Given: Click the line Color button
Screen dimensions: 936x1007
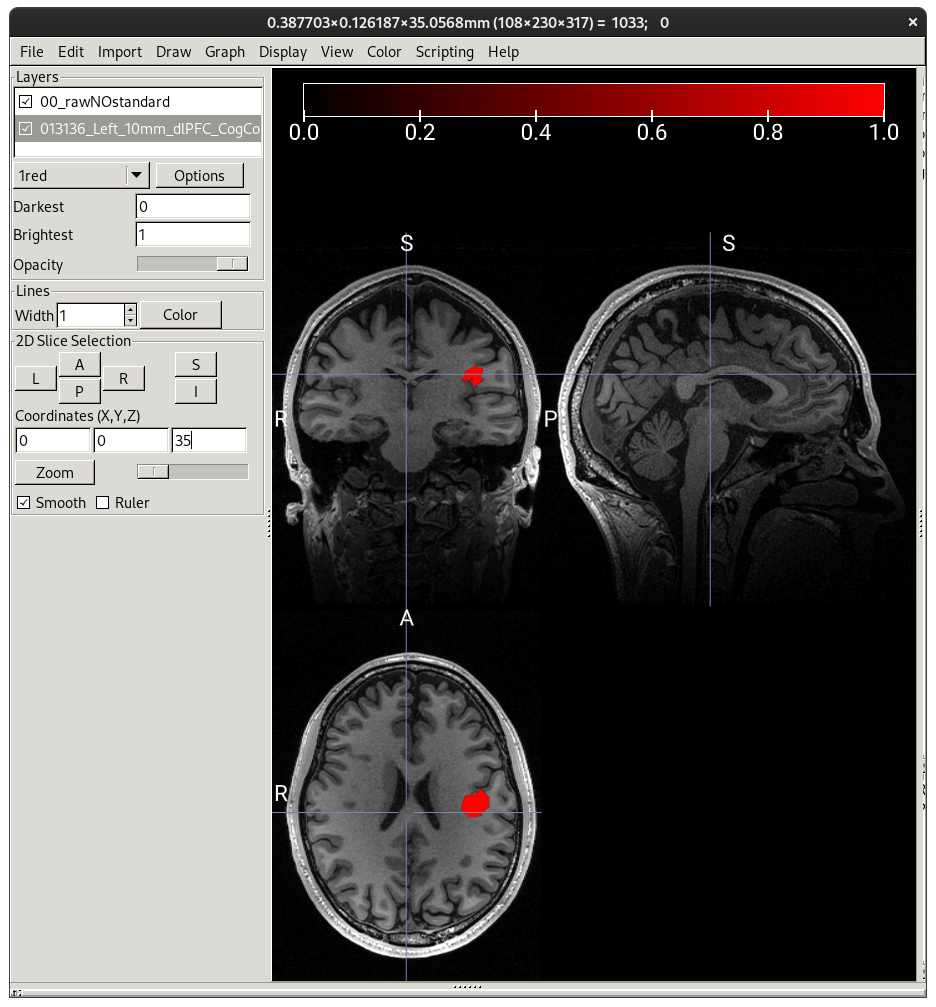Looking at the screenshot, I should [180, 315].
